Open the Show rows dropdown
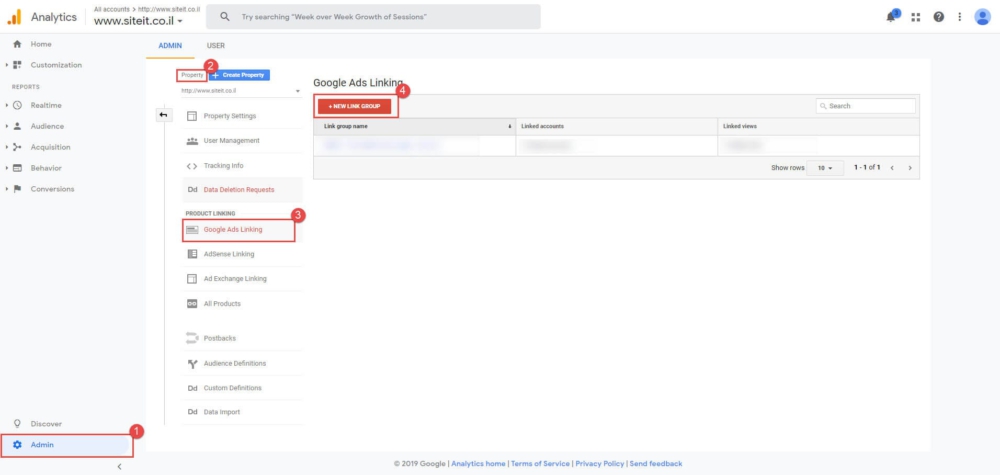The height and width of the screenshot is (475, 1000). tap(825, 168)
